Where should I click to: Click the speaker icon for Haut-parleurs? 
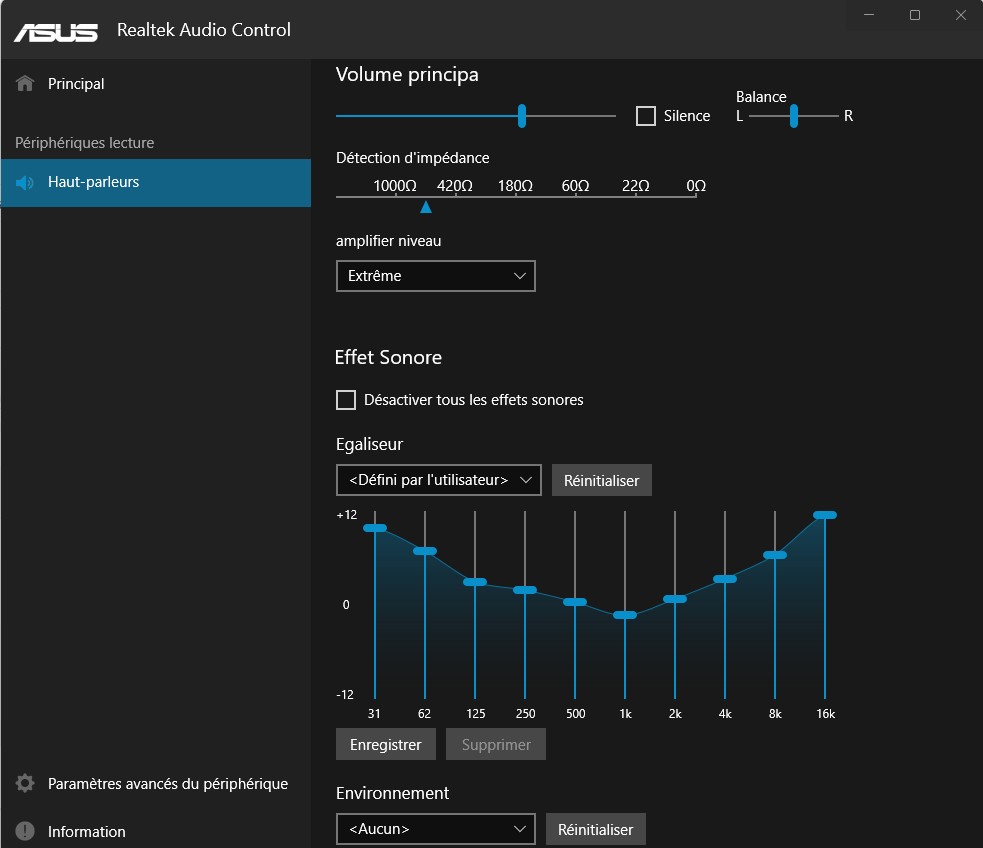click(26, 182)
